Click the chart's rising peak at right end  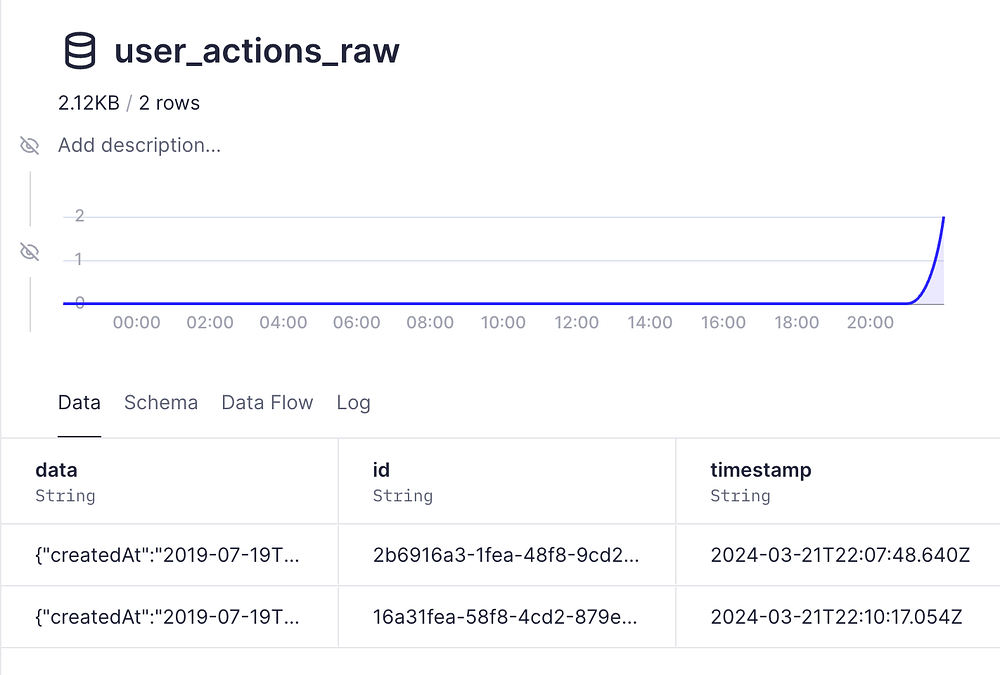coord(943,219)
